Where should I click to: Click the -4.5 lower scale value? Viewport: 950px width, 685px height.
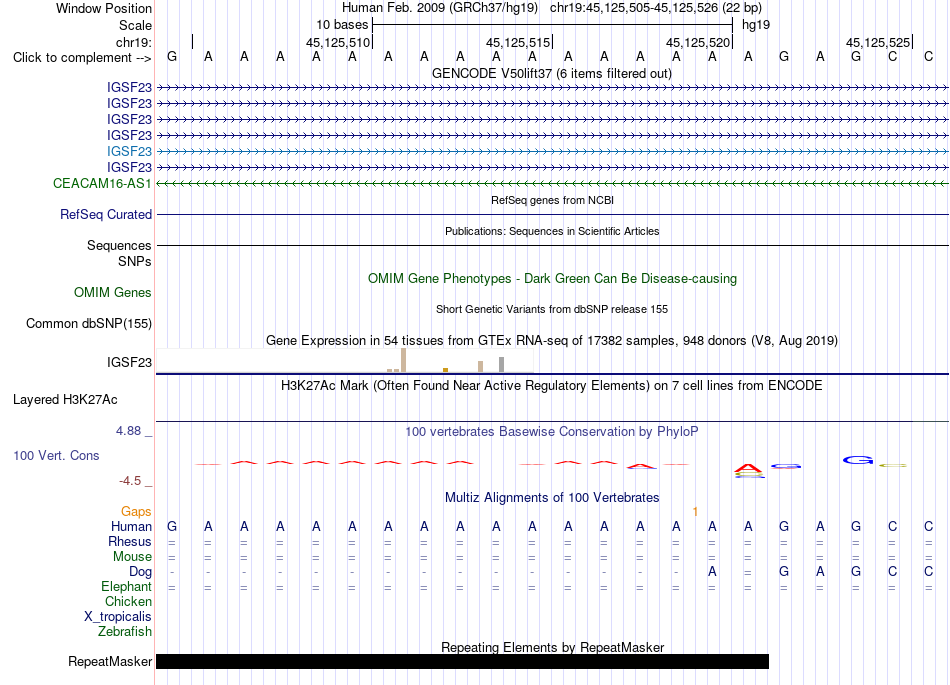click(130, 481)
